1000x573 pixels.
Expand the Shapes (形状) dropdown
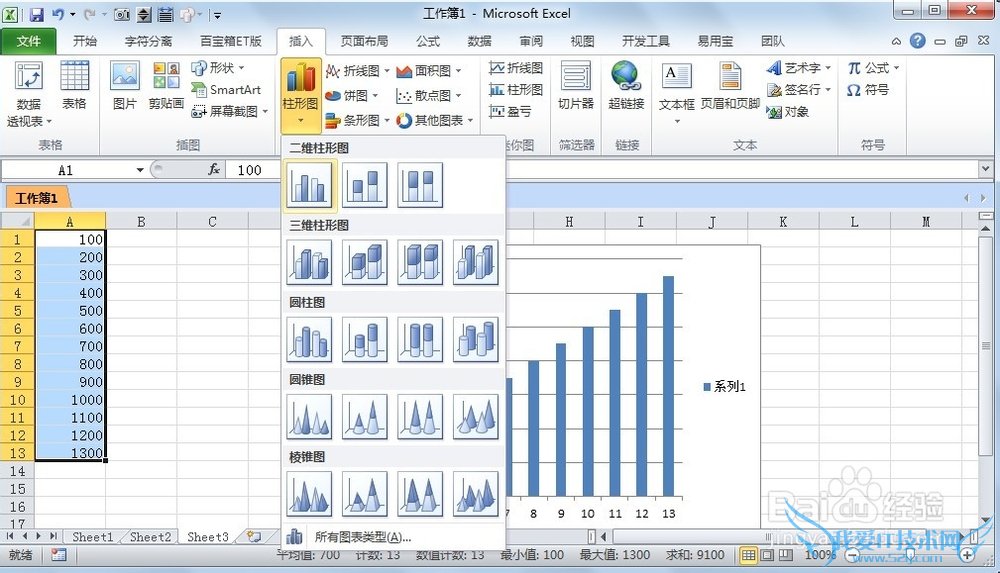tap(218, 68)
